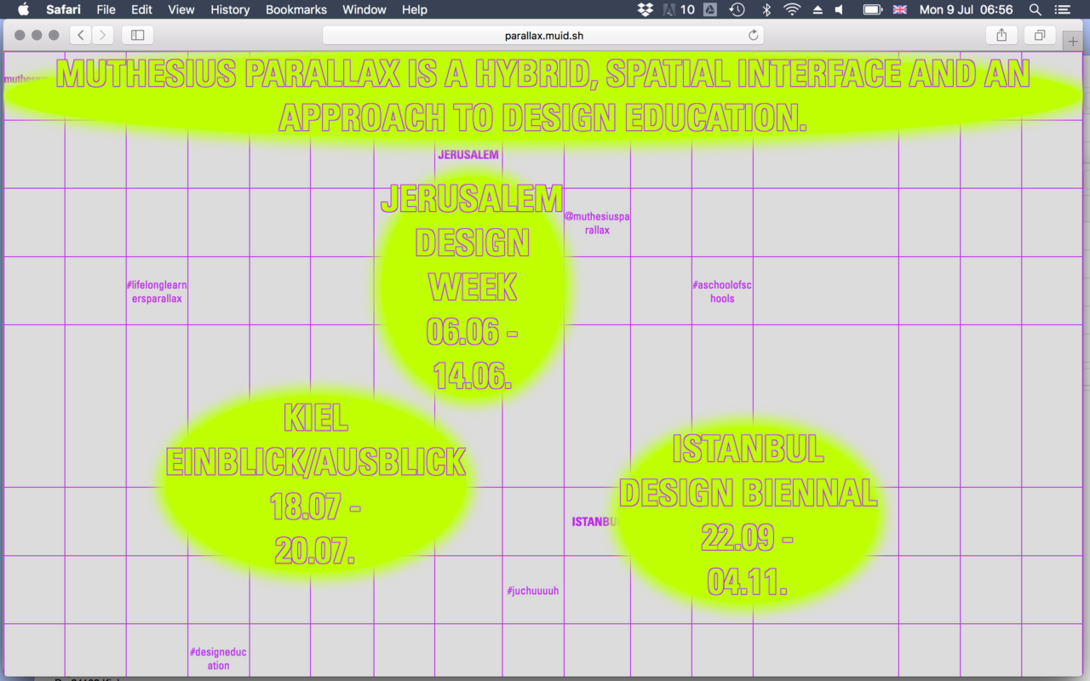This screenshot has width=1090, height=681.
Task: Open Notification Center icon
Action: pos(1062,10)
